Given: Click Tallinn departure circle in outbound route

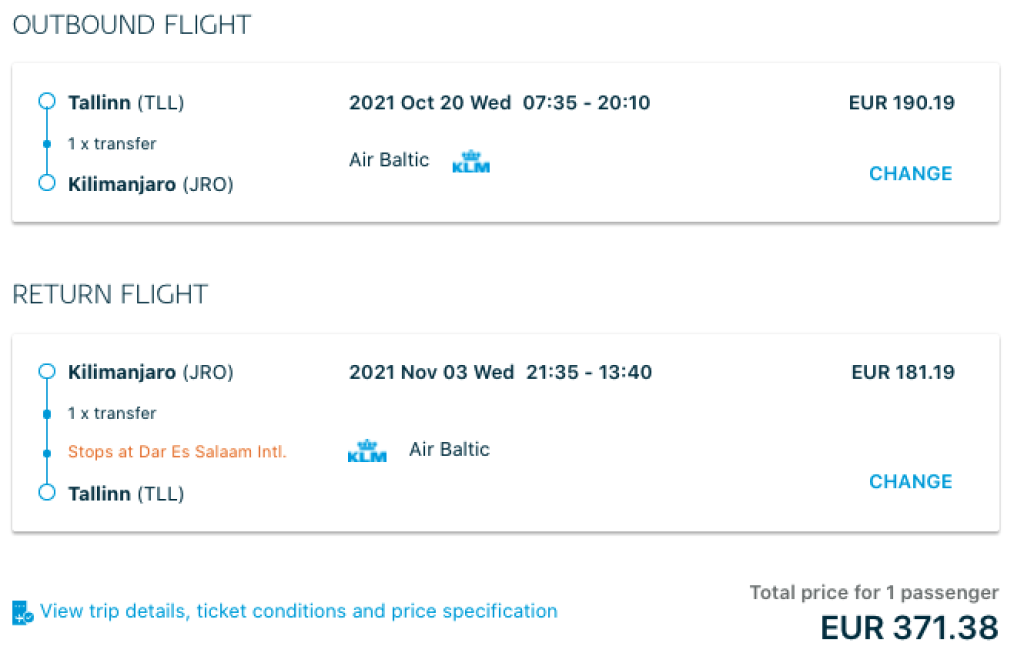Looking at the screenshot, I should [46, 102].
